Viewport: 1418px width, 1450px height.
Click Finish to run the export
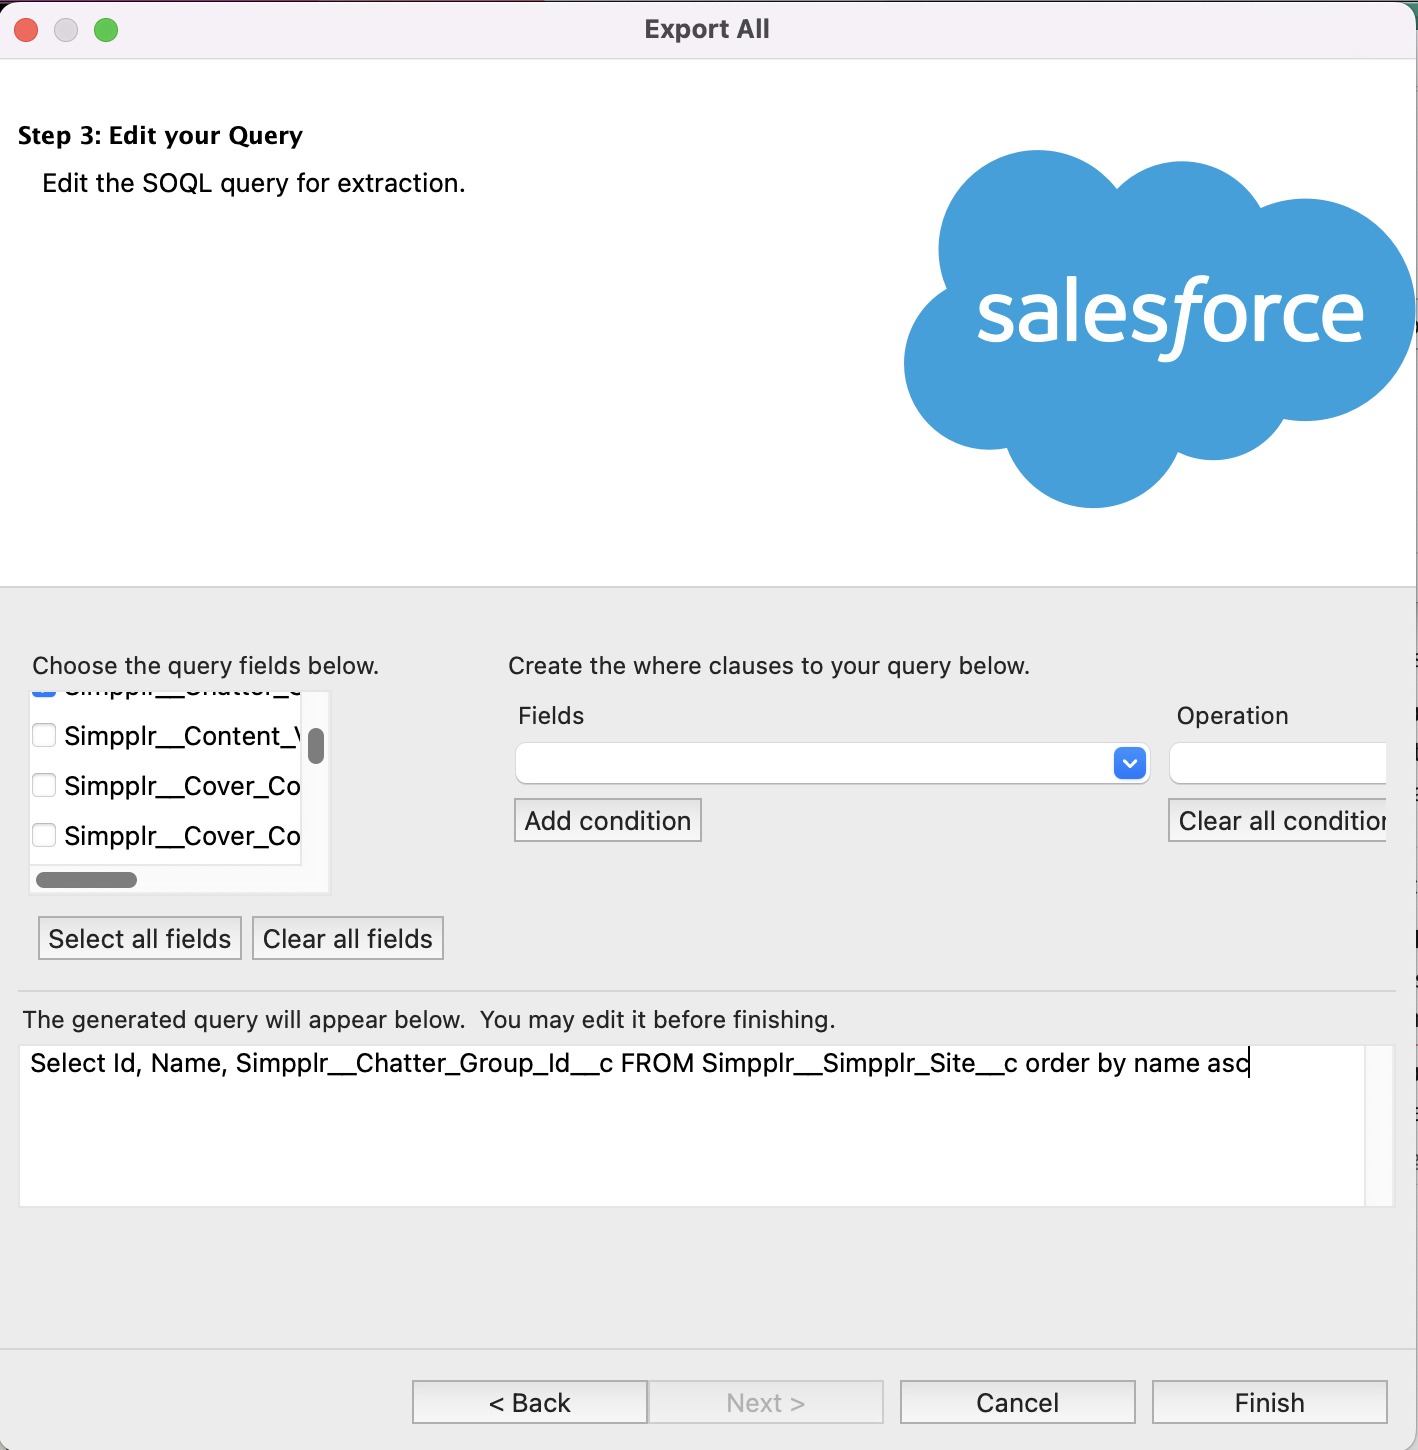(1270, 1402)
